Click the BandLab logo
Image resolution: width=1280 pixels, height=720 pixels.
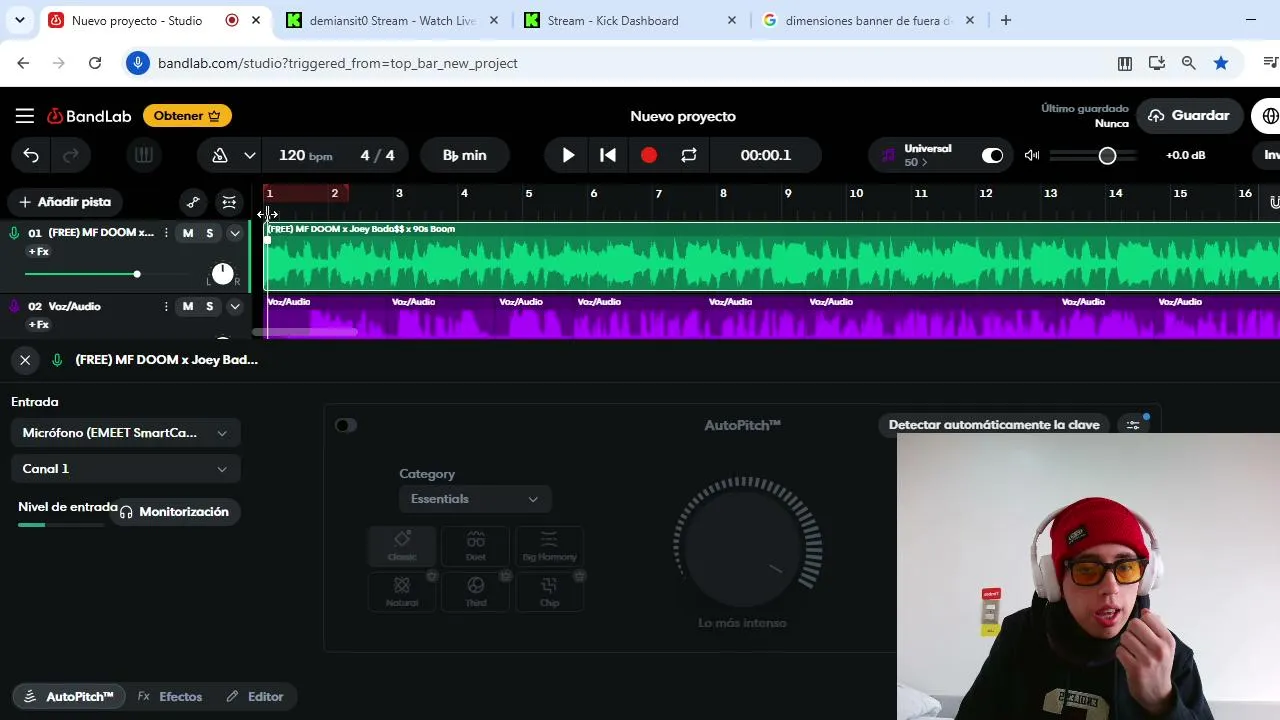point(89,116)
